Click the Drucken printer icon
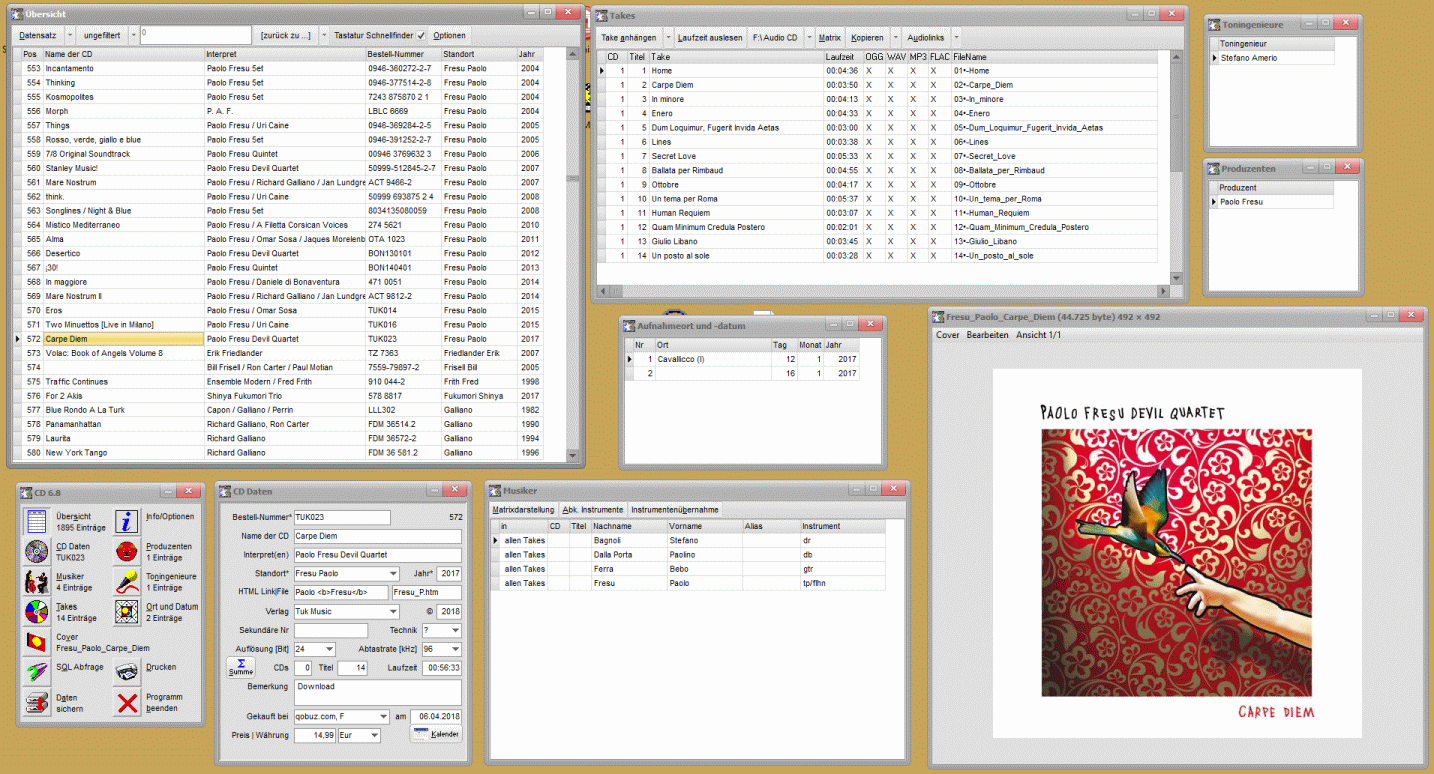The width and height of the screenshot is (1434, 774). 127,672
